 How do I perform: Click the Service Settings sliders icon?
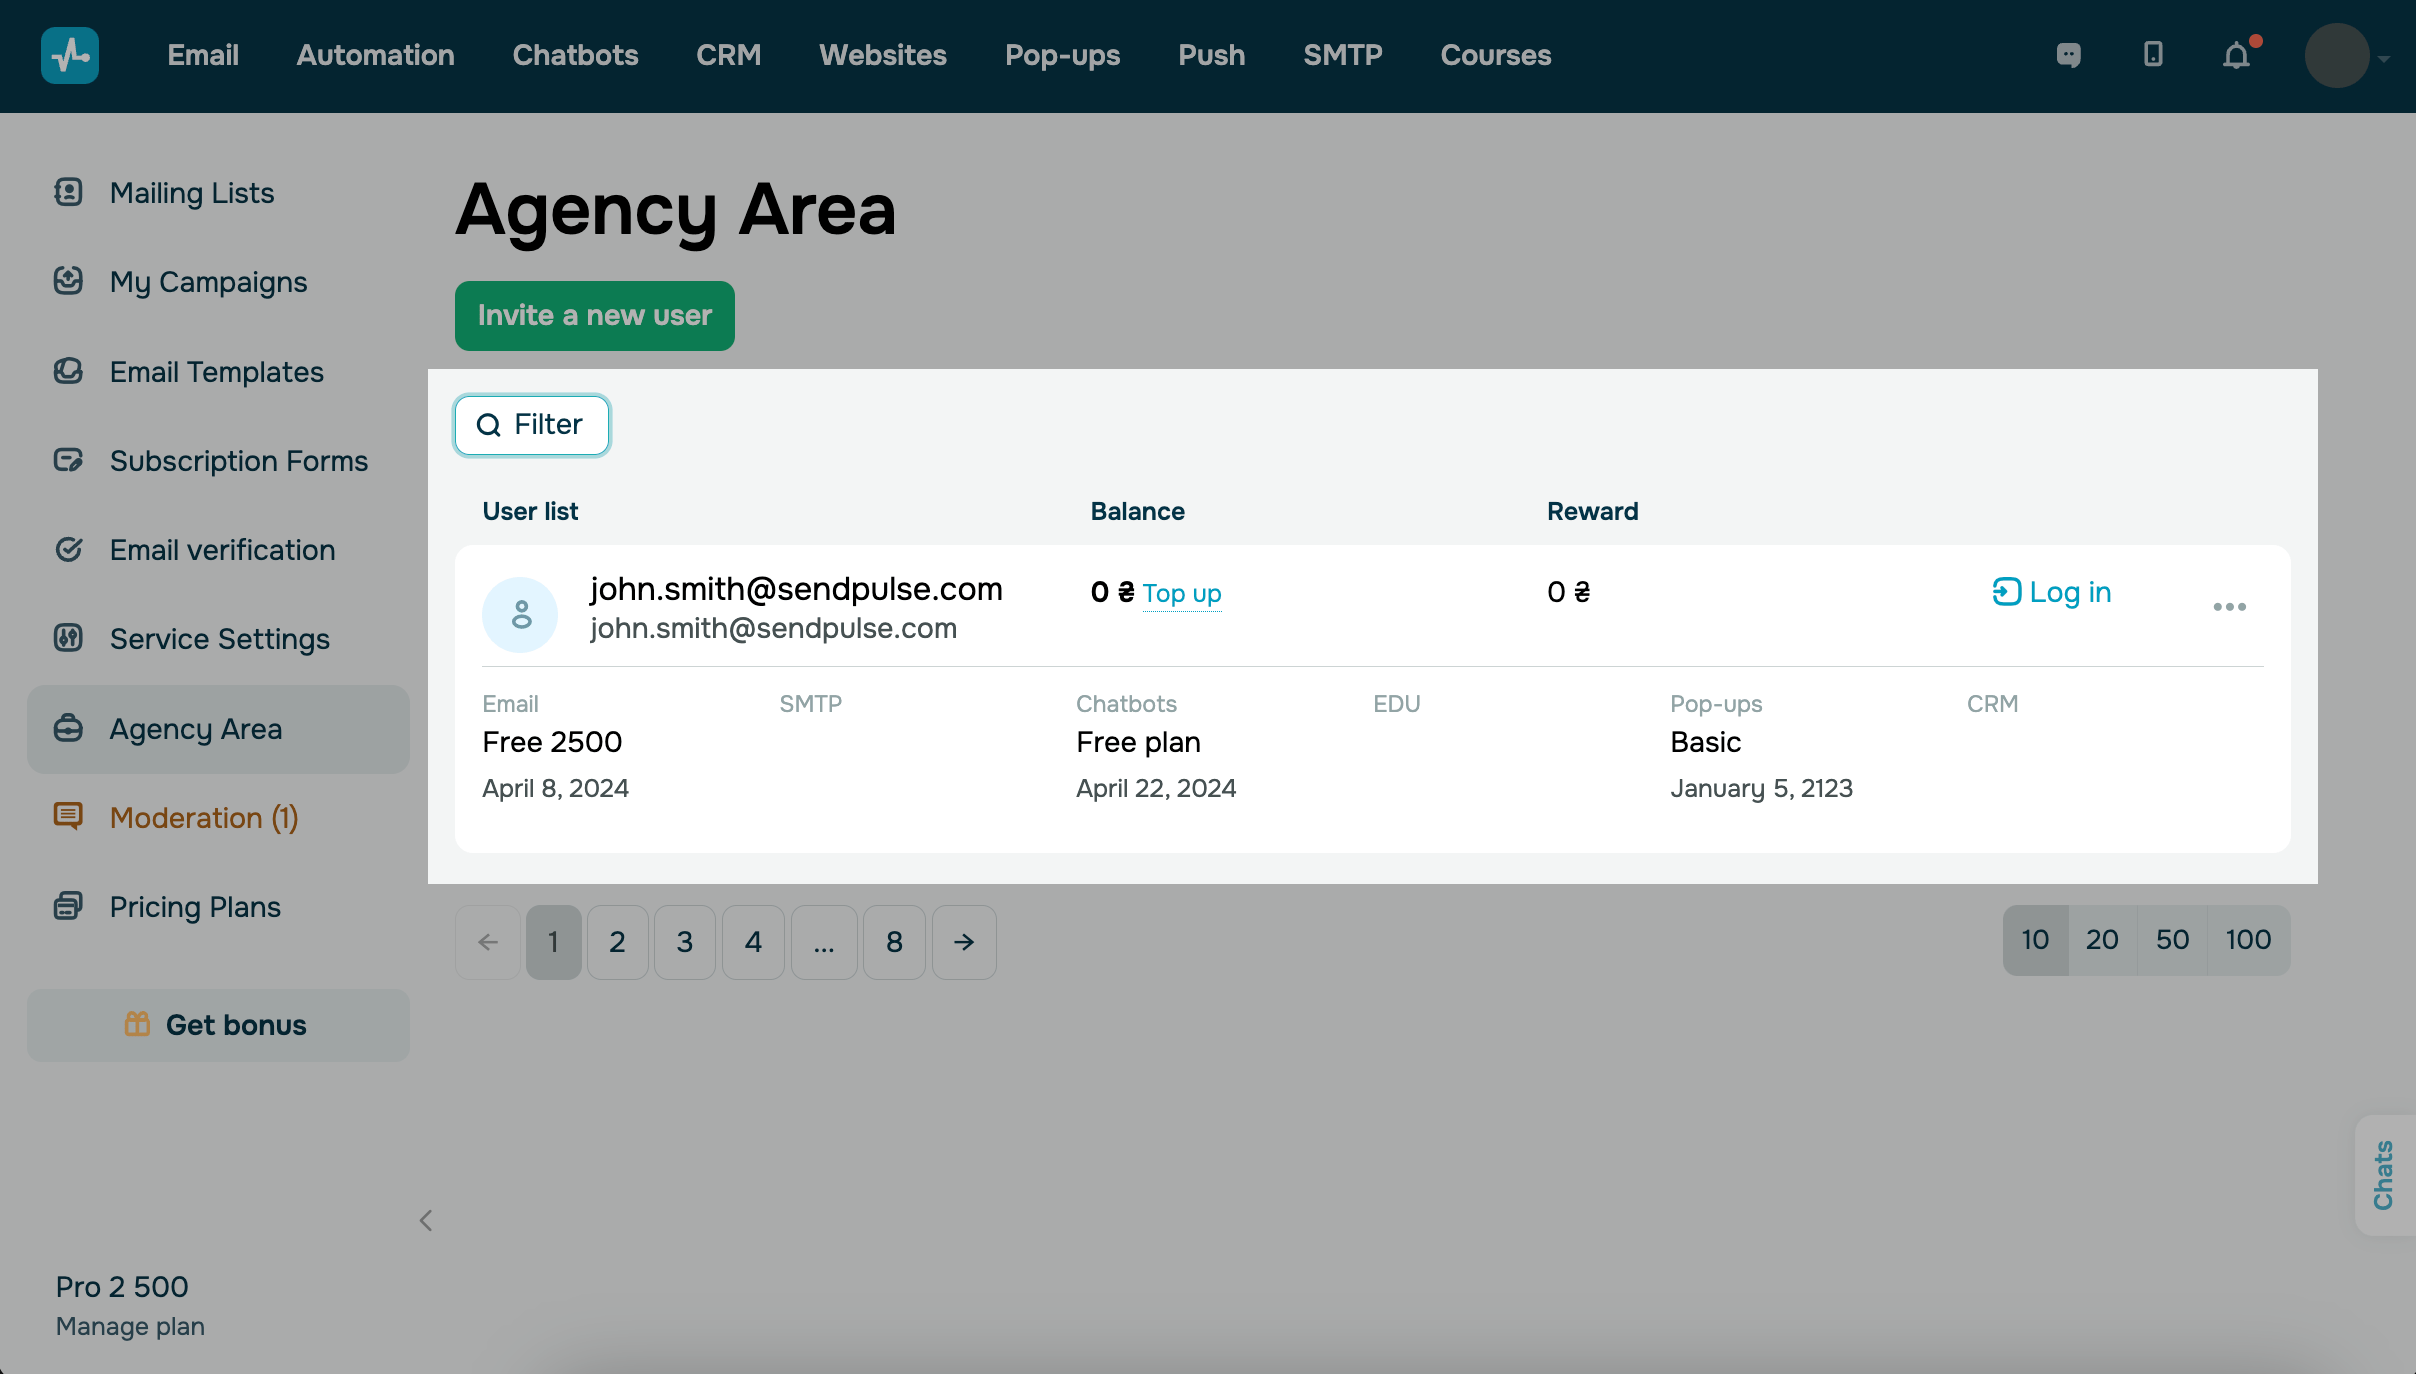pos(68,638)
